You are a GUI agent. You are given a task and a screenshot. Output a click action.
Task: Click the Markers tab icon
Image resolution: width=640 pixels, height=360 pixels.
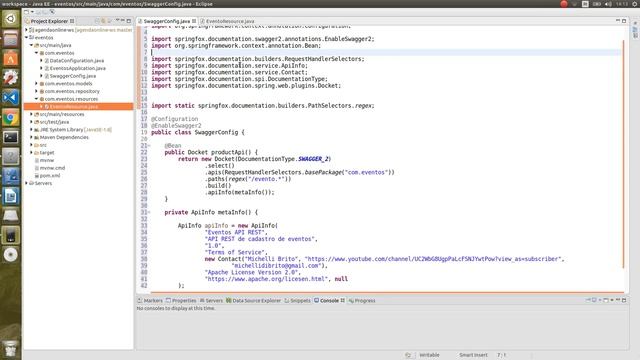[x=140, y=300]
